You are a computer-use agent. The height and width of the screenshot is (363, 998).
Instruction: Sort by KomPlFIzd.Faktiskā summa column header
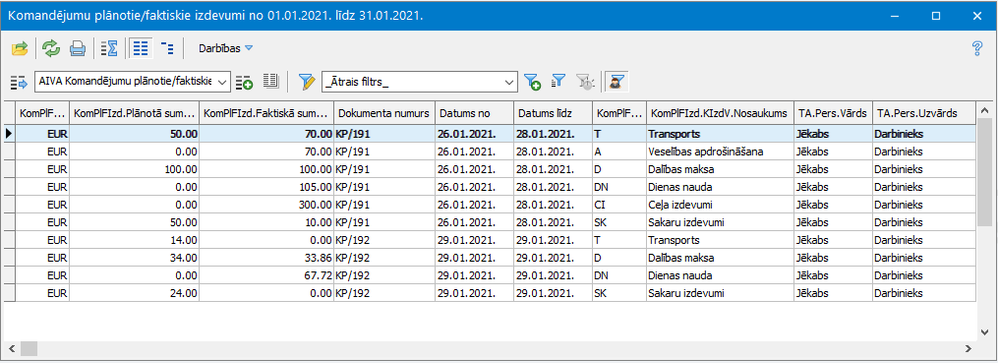click(x=267, y=113)
